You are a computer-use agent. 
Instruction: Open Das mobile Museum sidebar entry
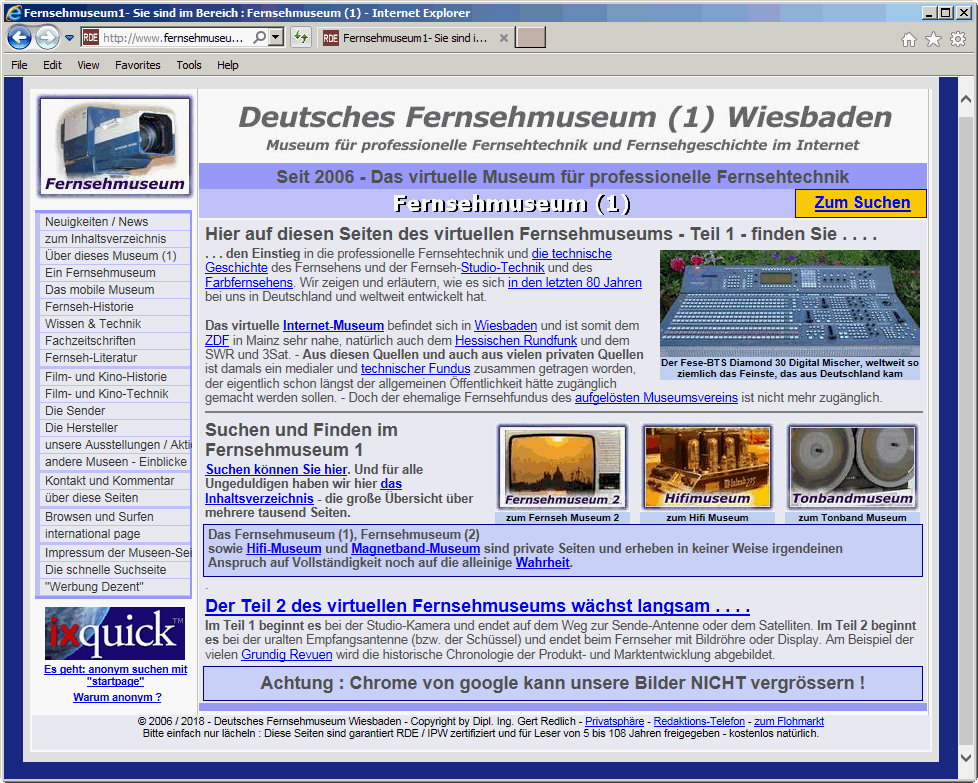115,289
